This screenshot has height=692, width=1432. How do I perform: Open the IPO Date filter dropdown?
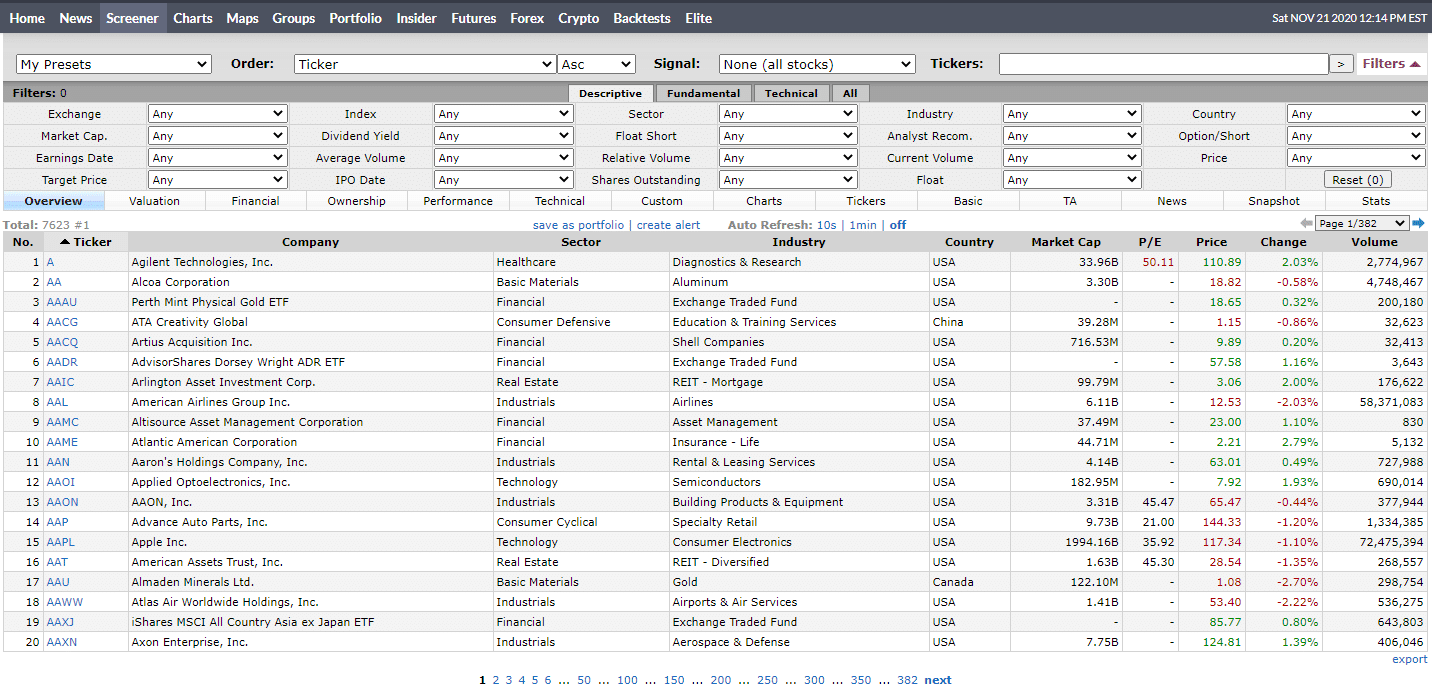504,180
